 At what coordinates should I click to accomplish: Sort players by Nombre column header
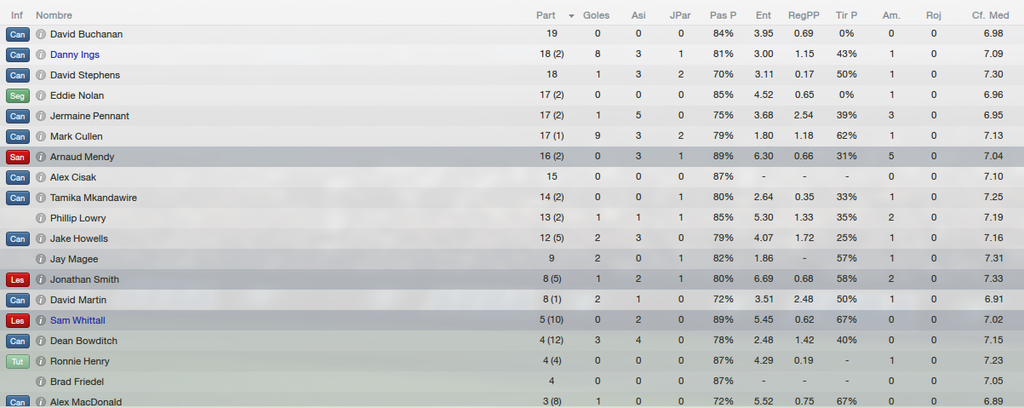[54, 15]
